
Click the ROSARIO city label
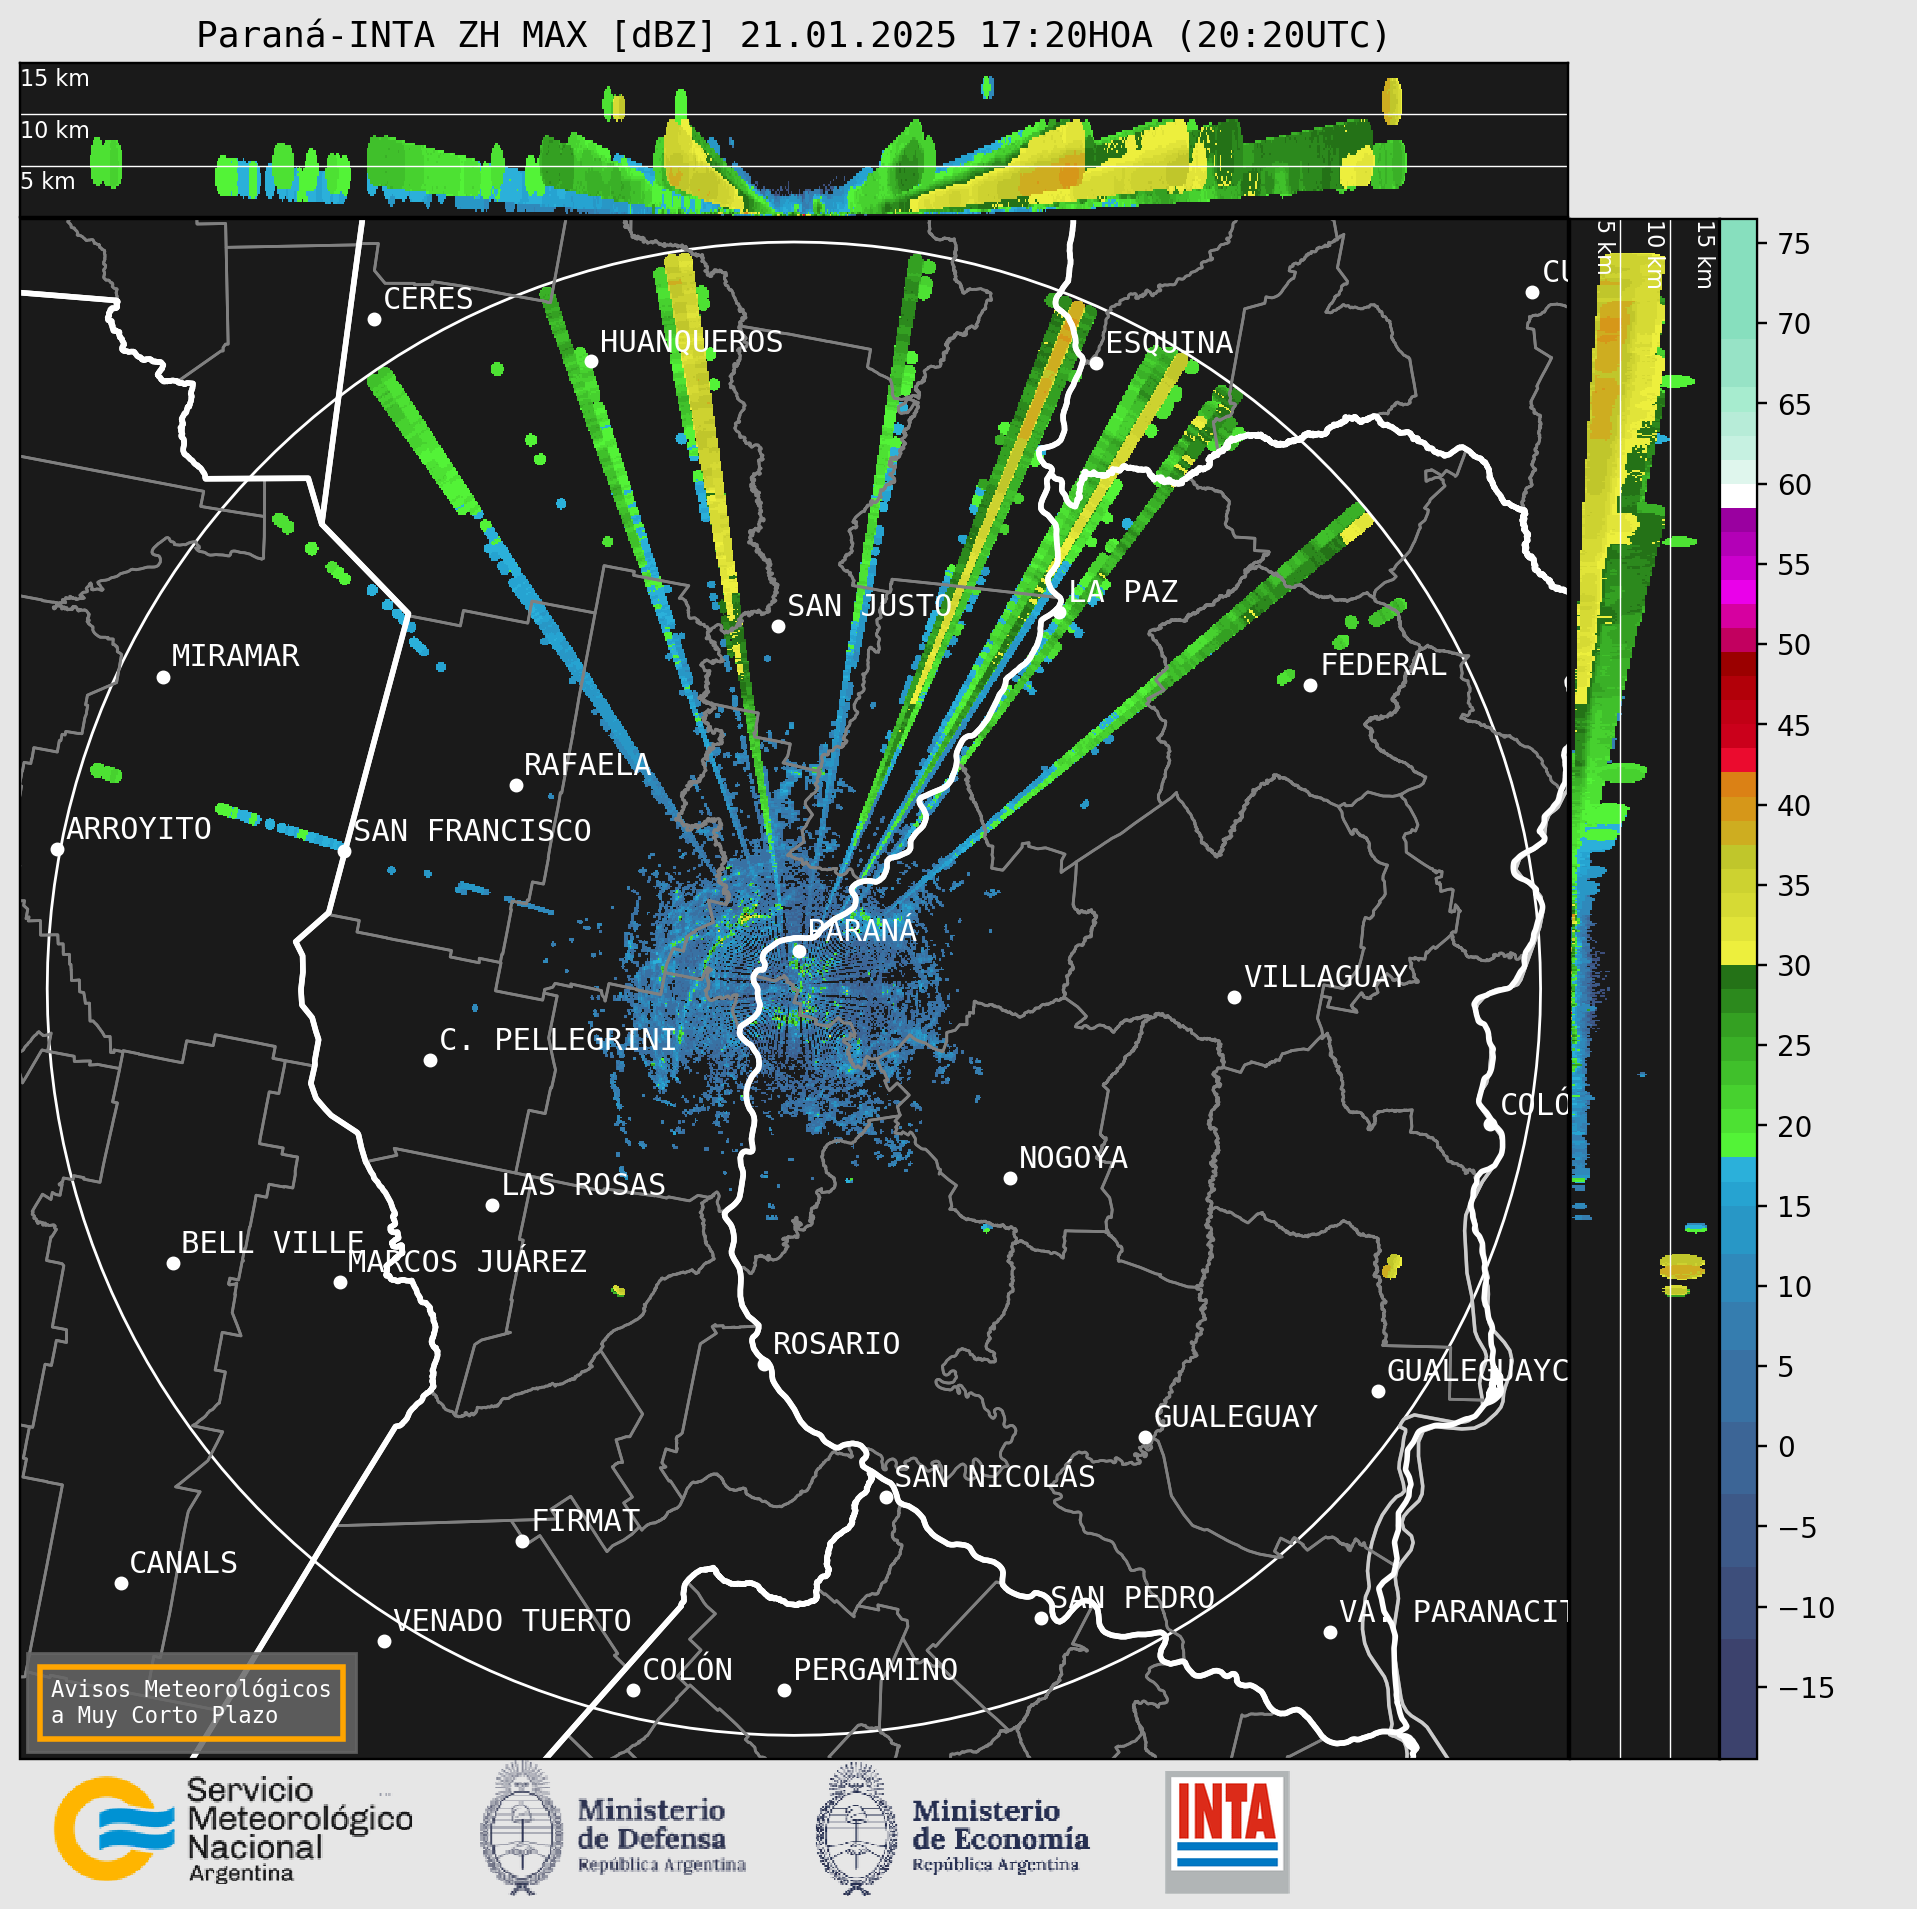pos(836,1343)
